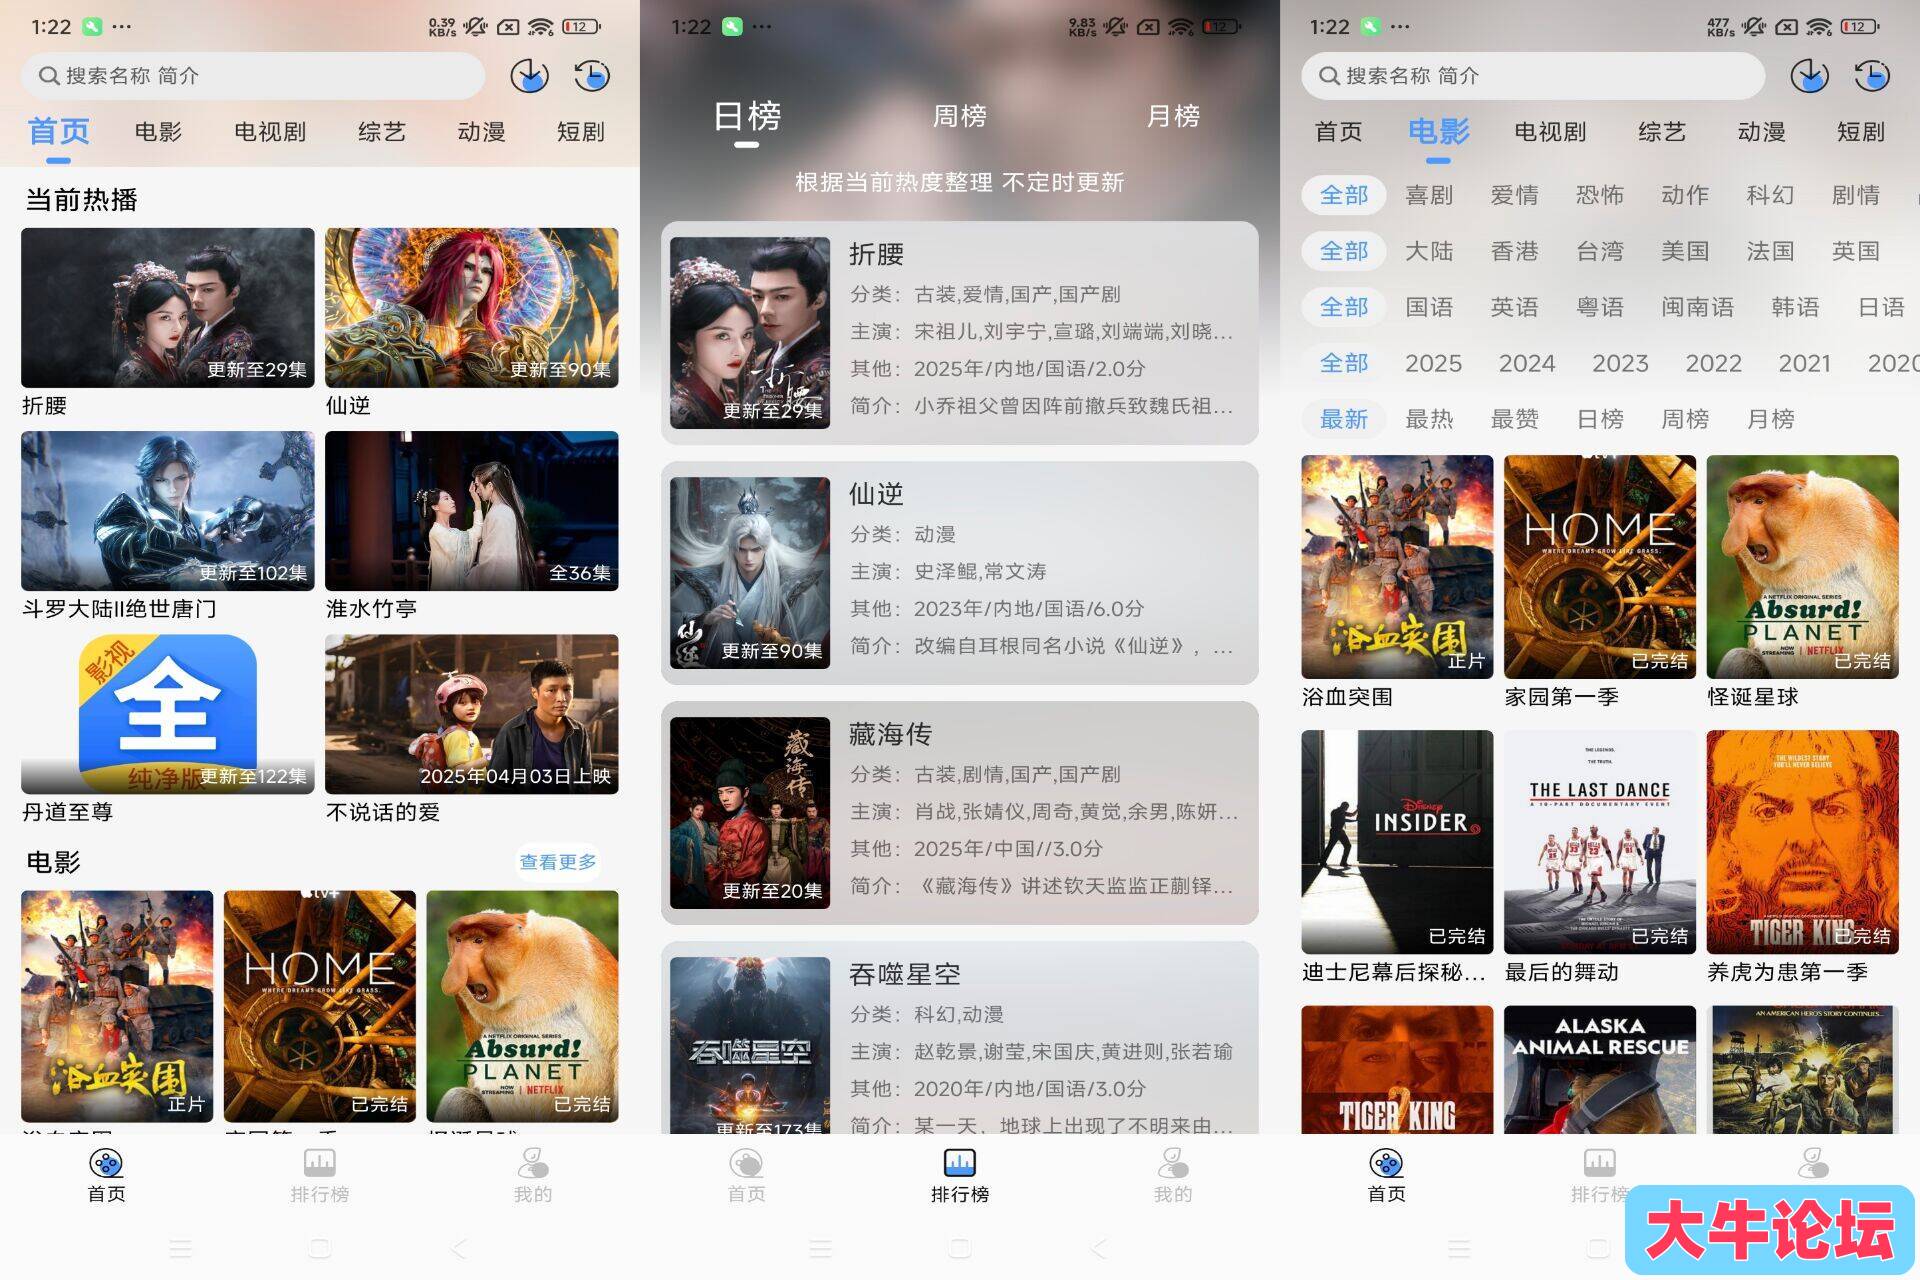Open watch history icon in left screen
The image size is (1920, 1280).
[x=592, y=76]
